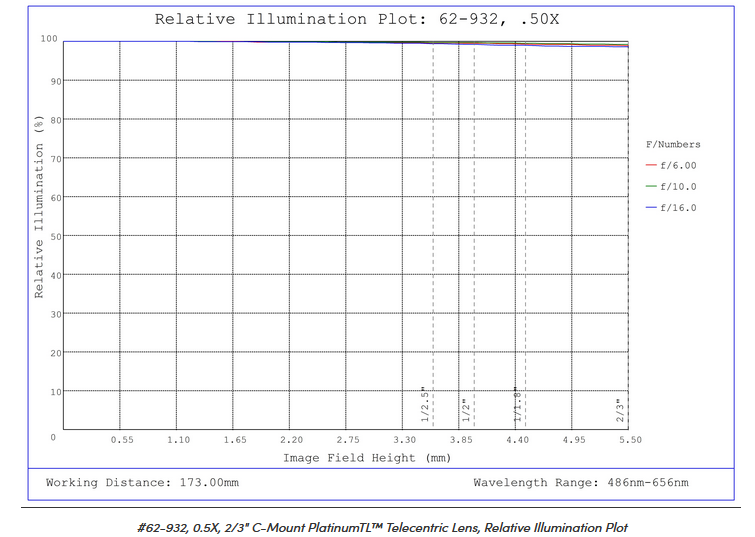
Task: Click the italic figure caption below the plot
Action: [381, 527]
